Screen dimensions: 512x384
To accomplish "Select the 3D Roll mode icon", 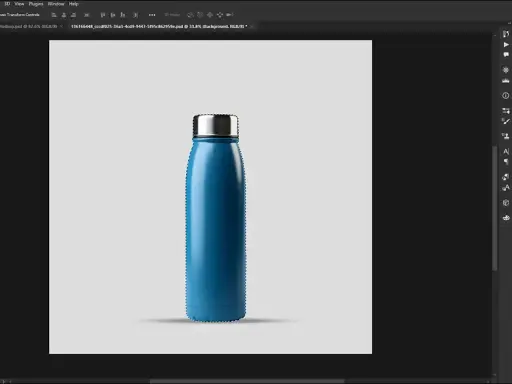I will click(200, 15).
